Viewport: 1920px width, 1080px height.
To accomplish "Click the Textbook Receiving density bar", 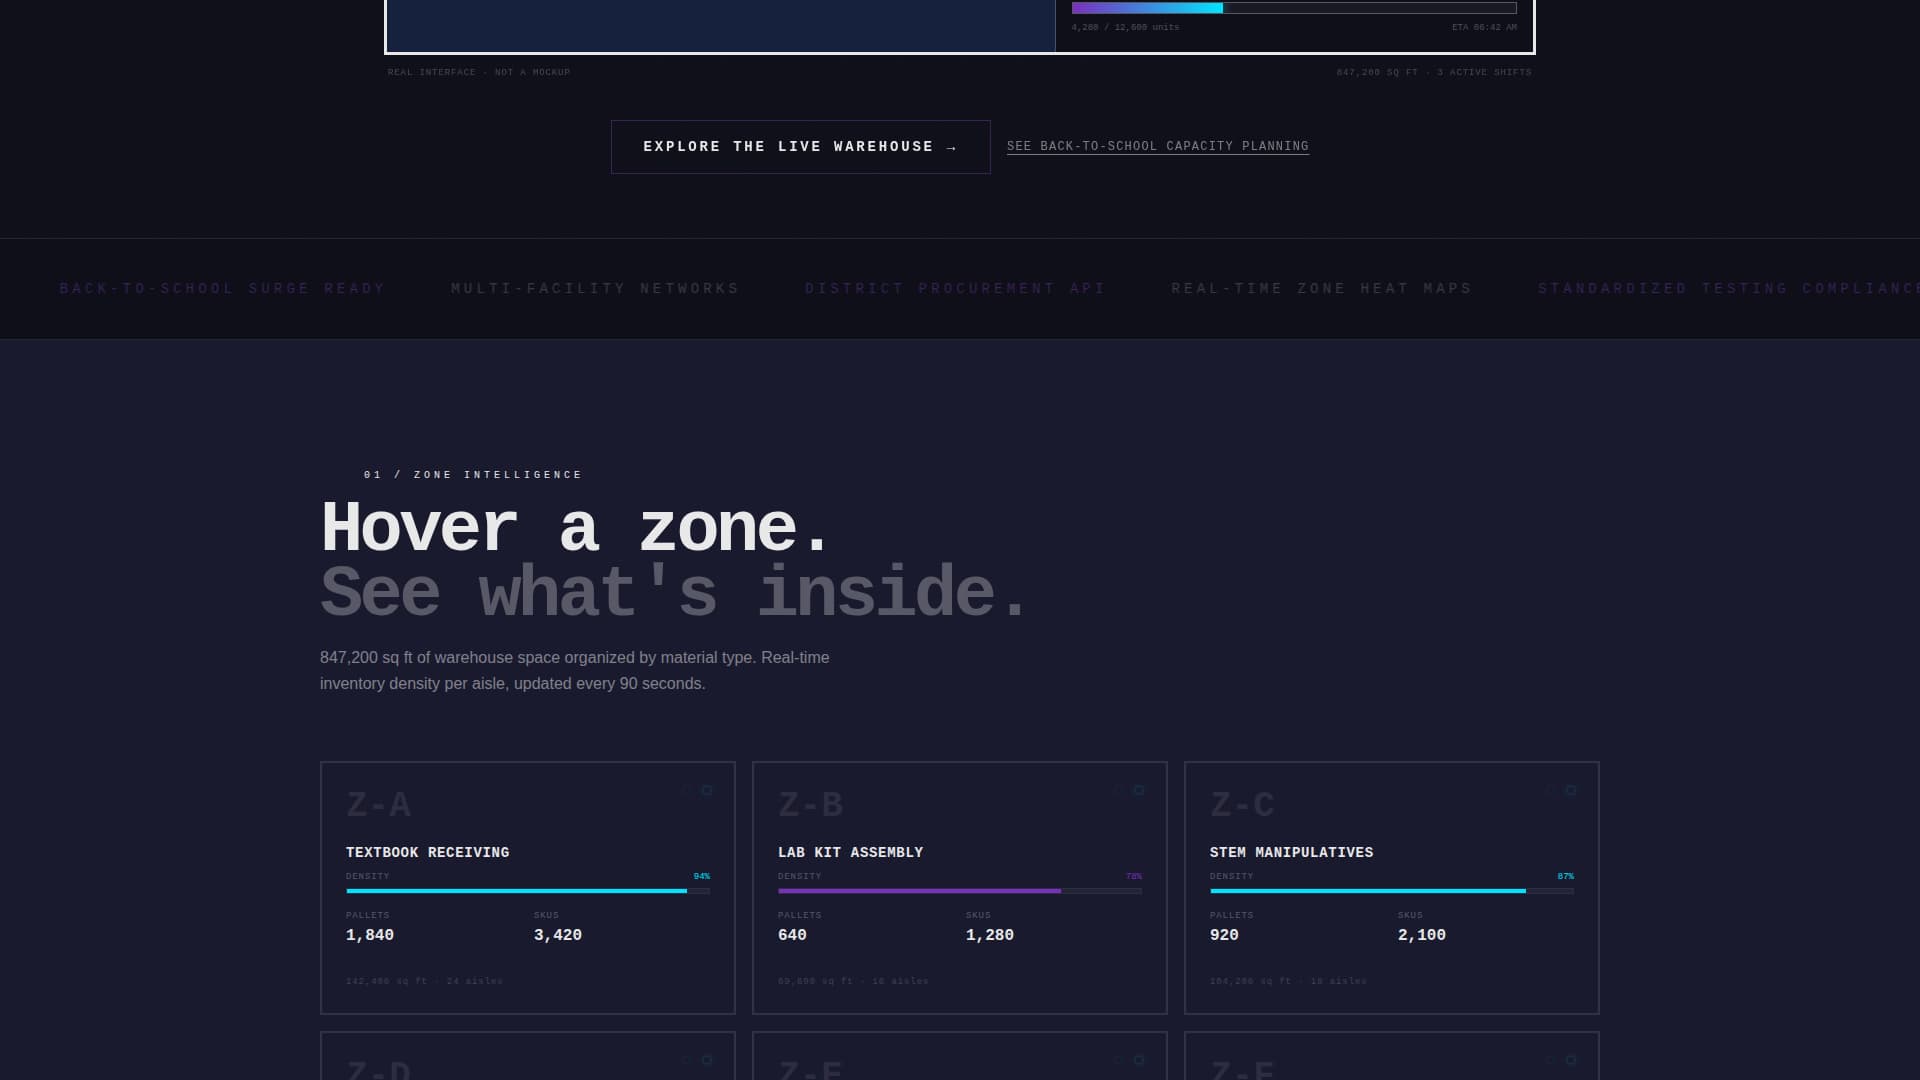I will pyautogui.click(x=528, y=891).
